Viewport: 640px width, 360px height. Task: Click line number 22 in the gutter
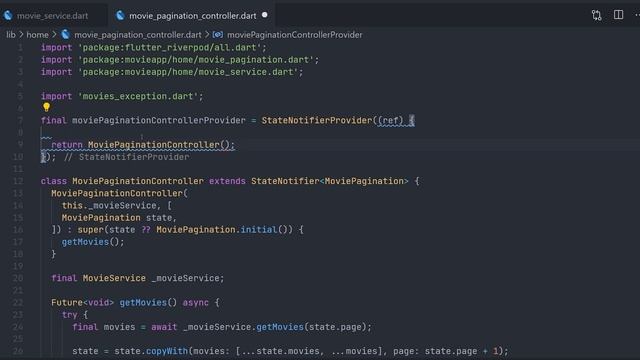coord(18,303)
